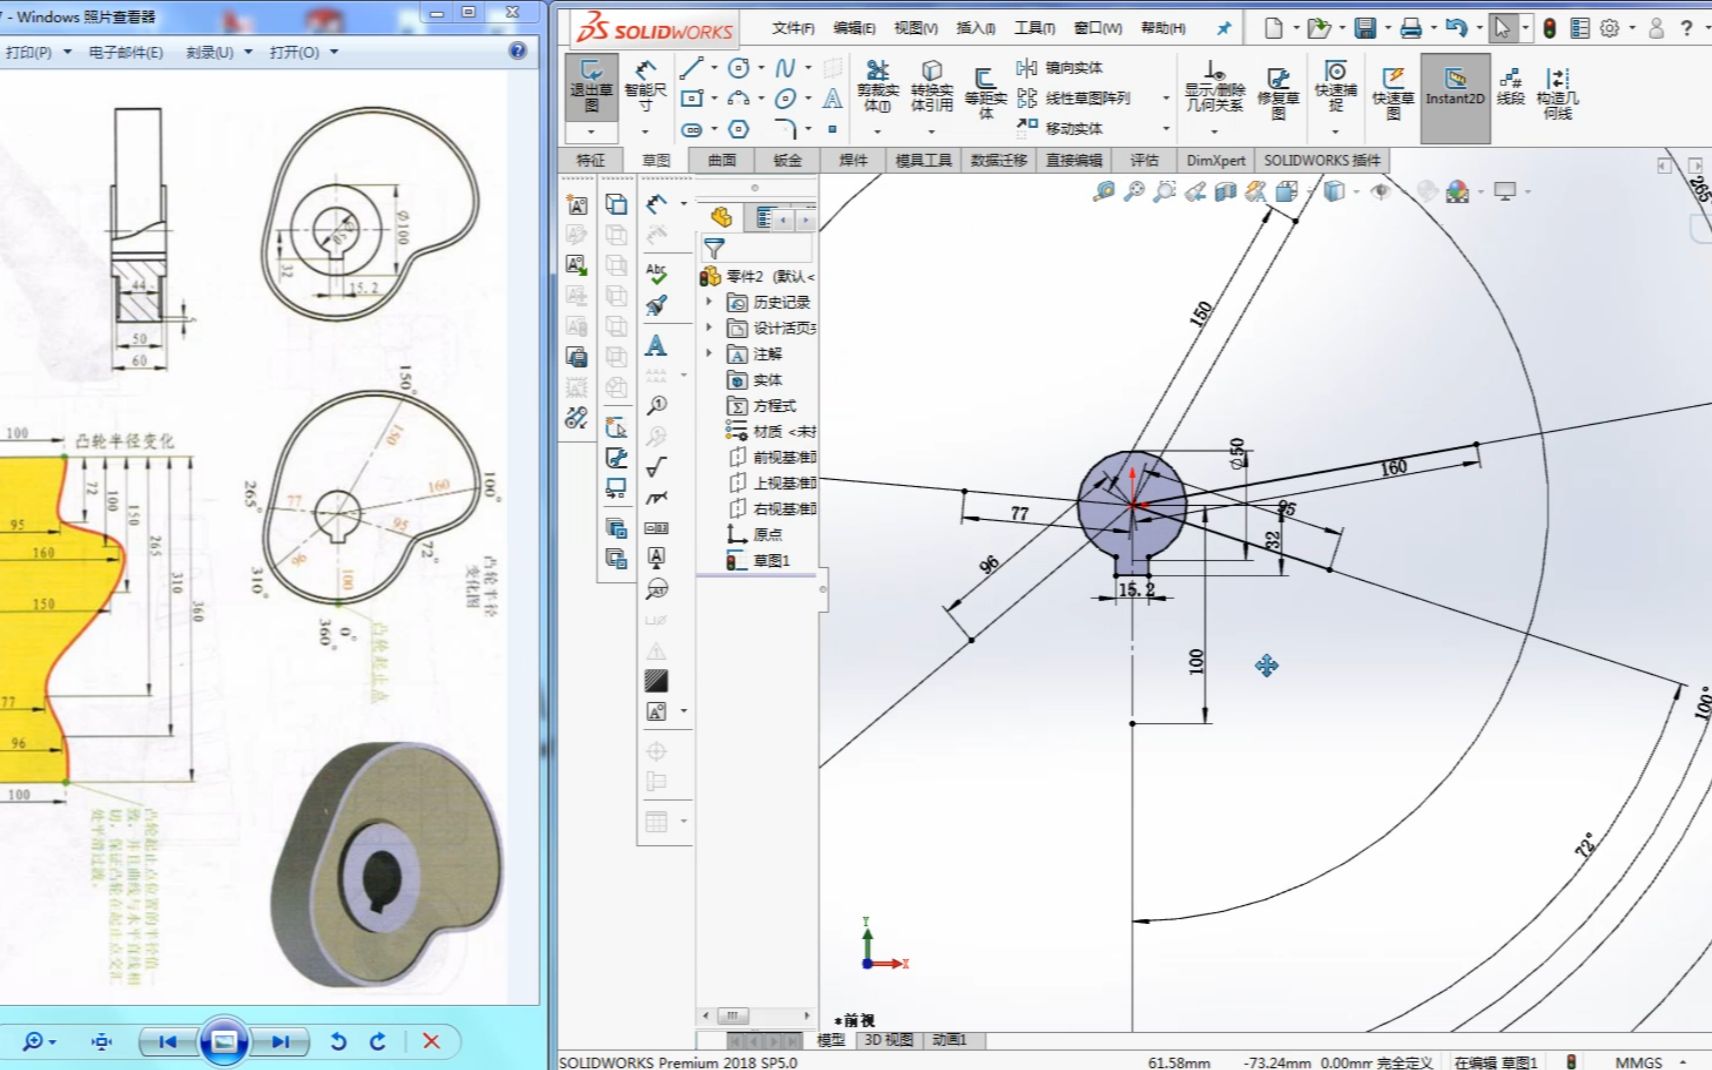Click Trim Entities (剪裁实体) tool

click(x=878, y=86)
